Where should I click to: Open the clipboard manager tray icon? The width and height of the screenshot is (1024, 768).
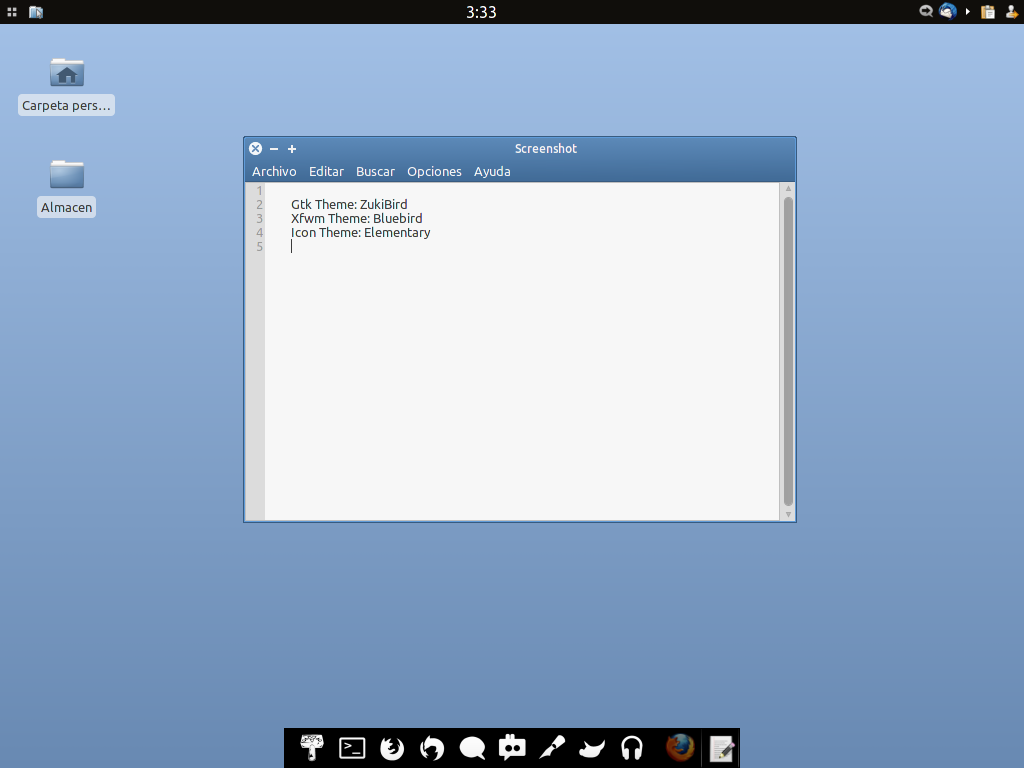[x=988, y=12]
